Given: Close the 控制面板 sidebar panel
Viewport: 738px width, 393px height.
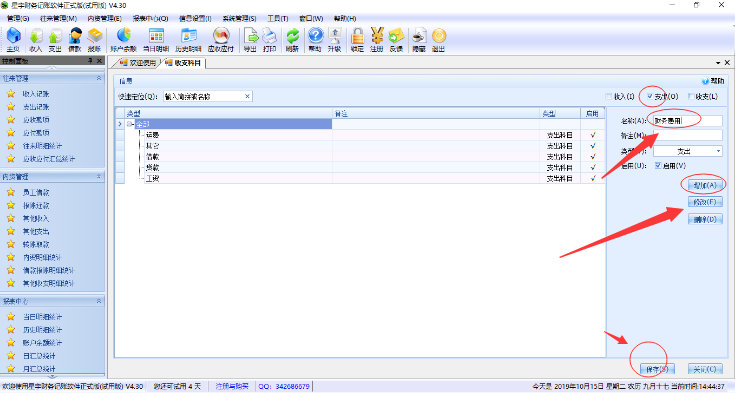Looking at the screenshot, I should click(99, 61).
